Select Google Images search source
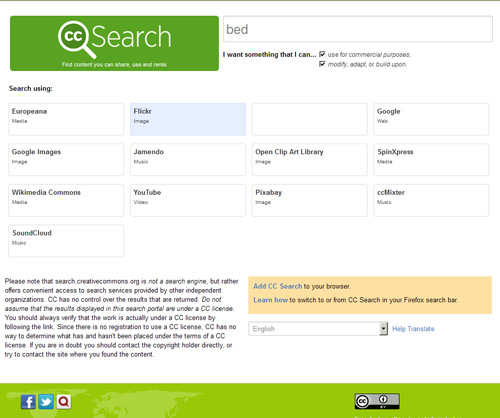This screenshot has width=500, height=418. point(66,160)
